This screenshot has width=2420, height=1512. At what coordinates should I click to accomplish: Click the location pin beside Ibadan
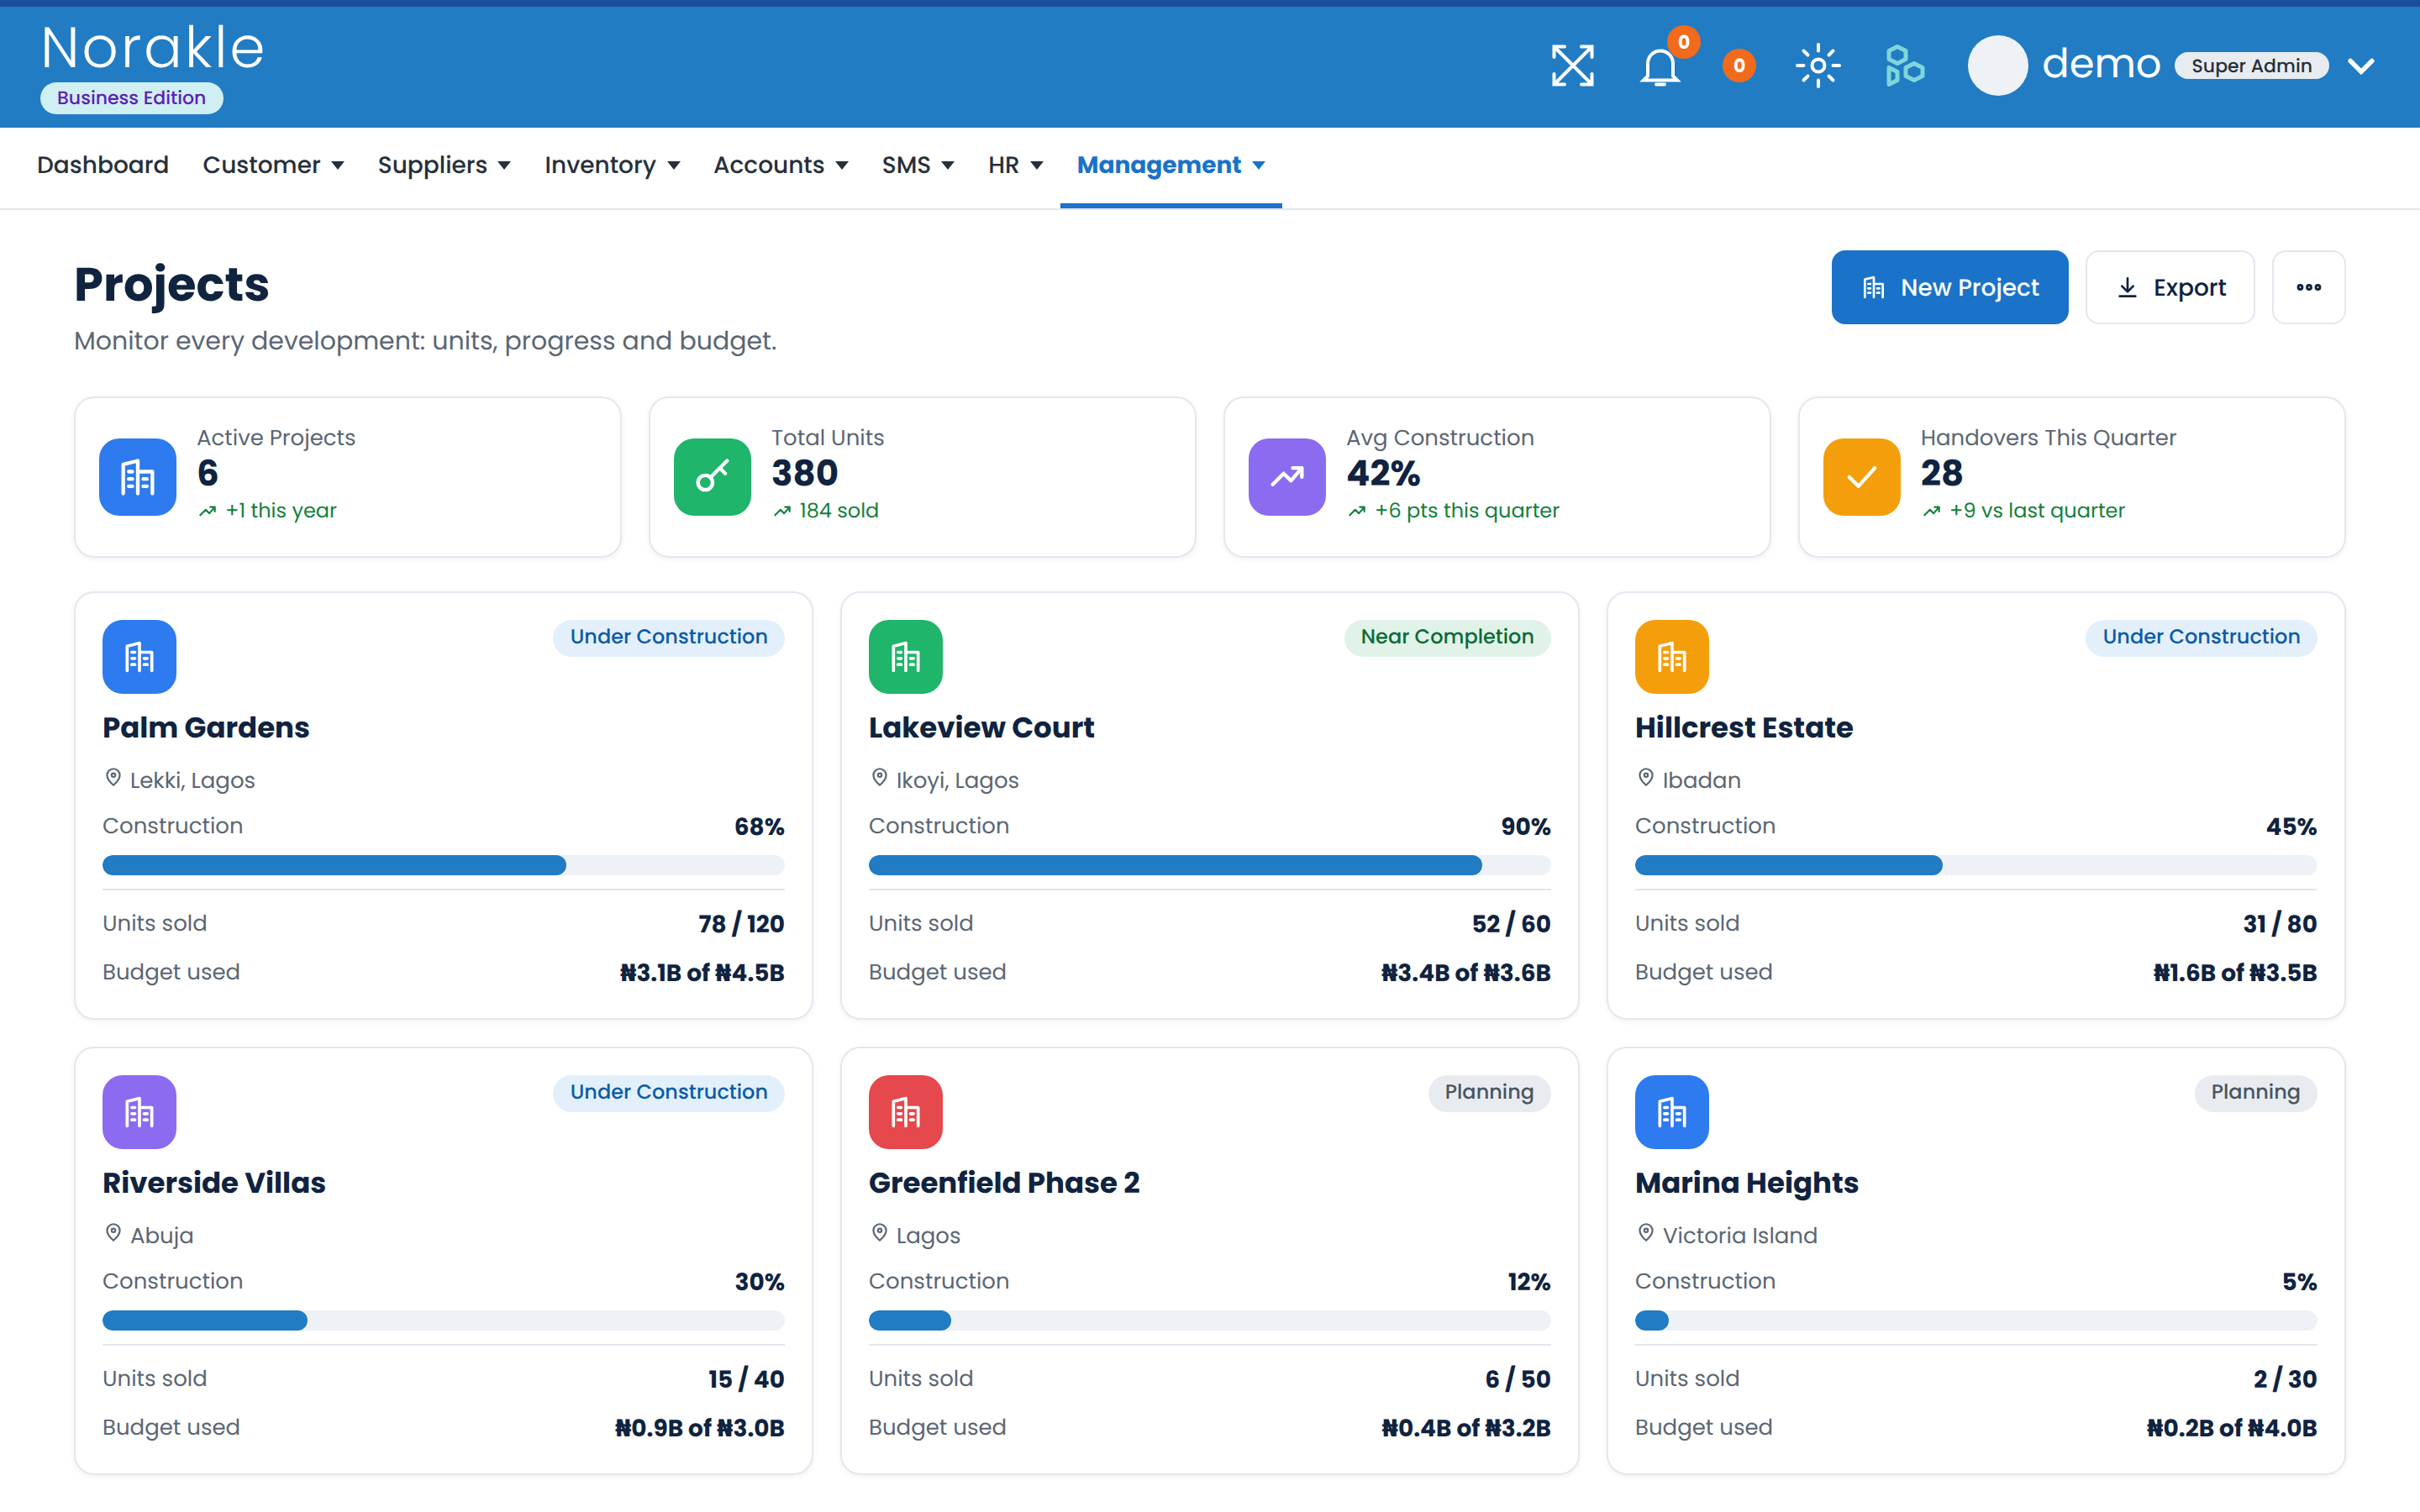[x=1645, y=778]
